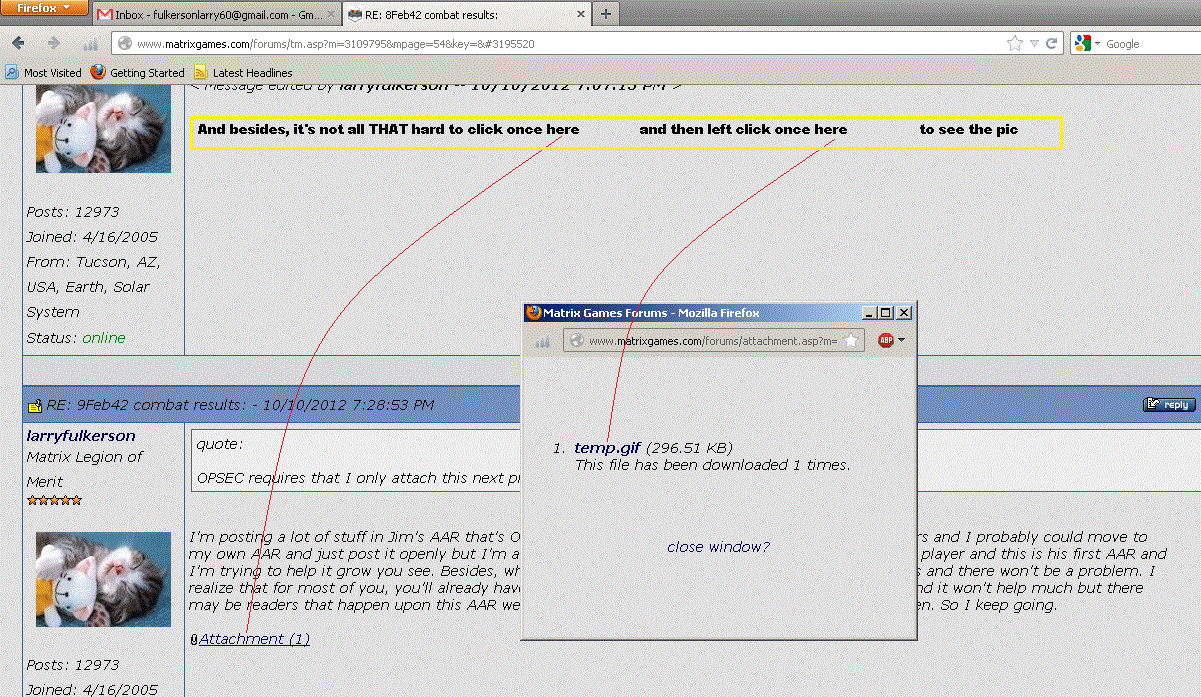Select the RE: 8Feb42 combat results tab
The width and height of the screenshot is (1201, 697).
466,16
